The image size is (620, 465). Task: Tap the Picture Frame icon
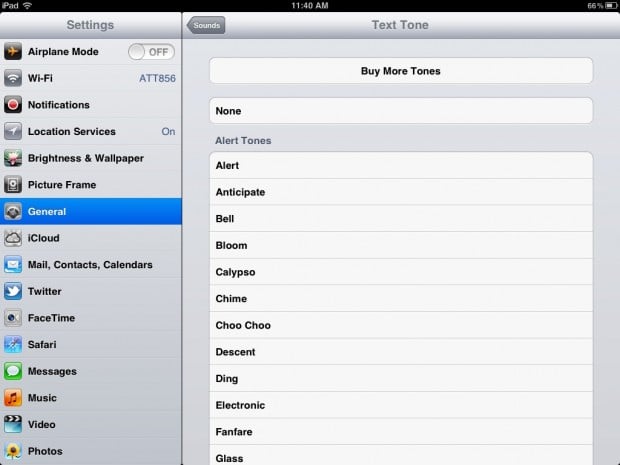(13, 185)
